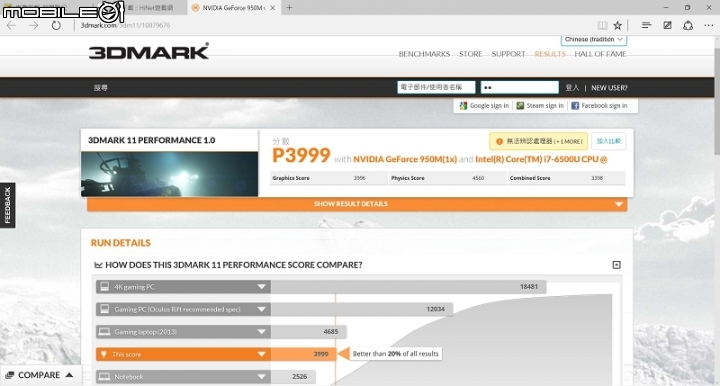Open the web note pen icon
The width and height of the screenshot is (720, 386).
pyautogui.click(x=667, y=25)
